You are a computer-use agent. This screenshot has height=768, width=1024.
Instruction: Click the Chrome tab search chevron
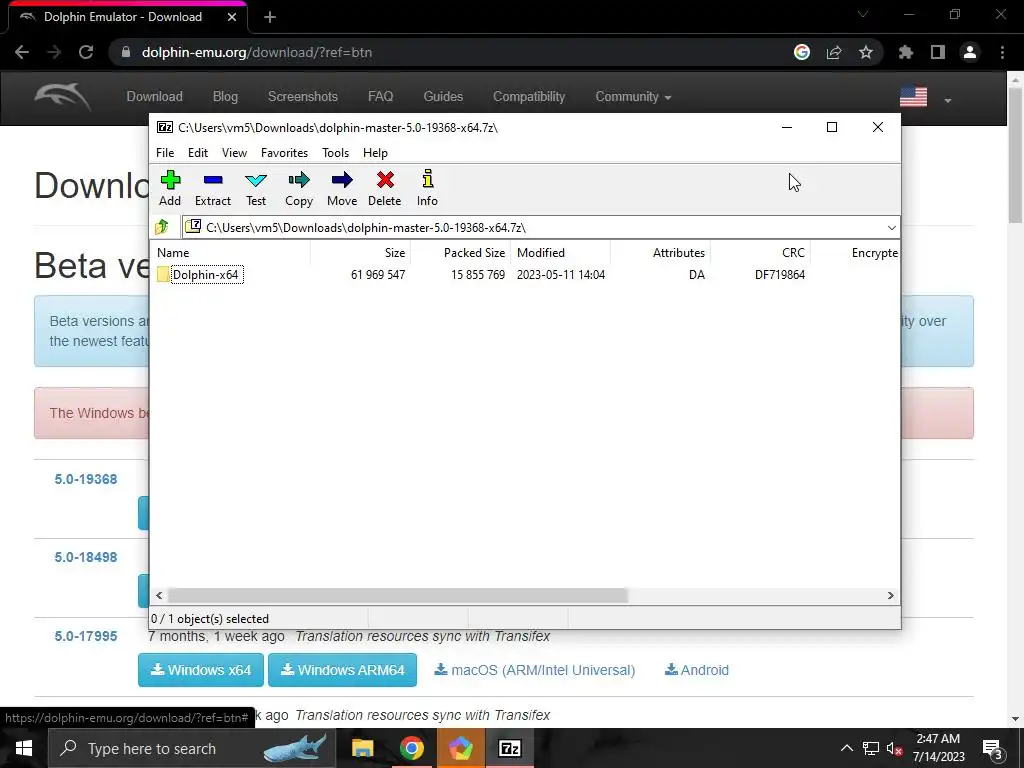863,14
